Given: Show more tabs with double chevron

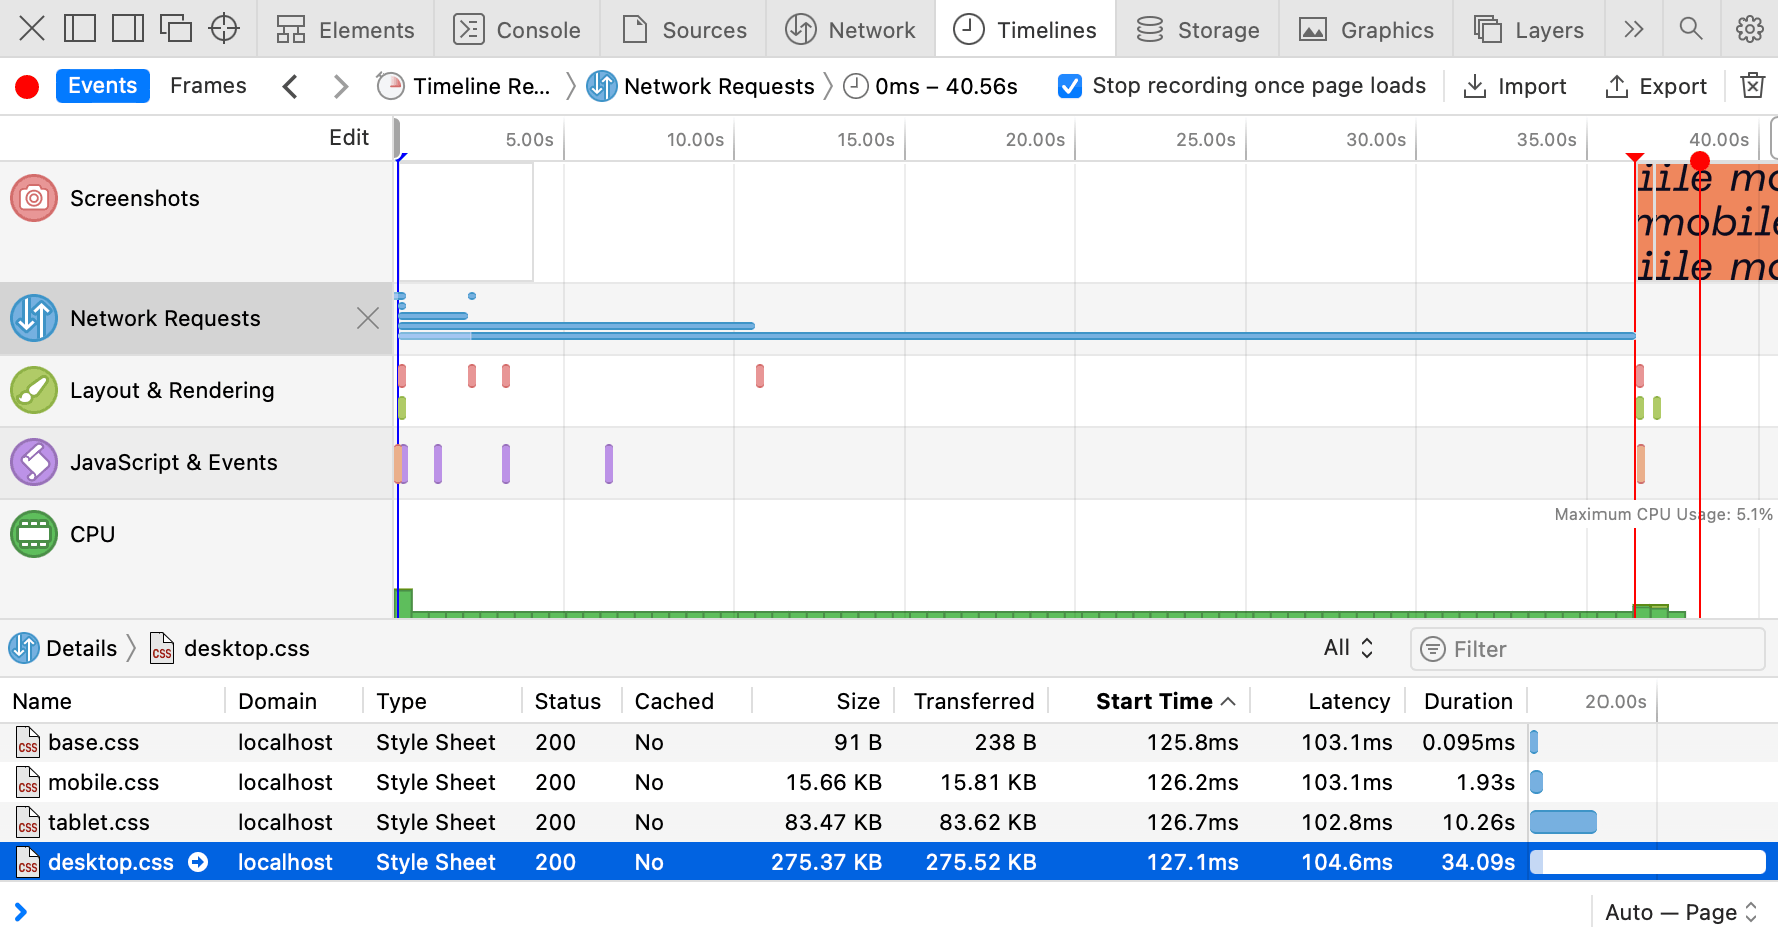Looking at the screenshot, I should (1634, 29).
